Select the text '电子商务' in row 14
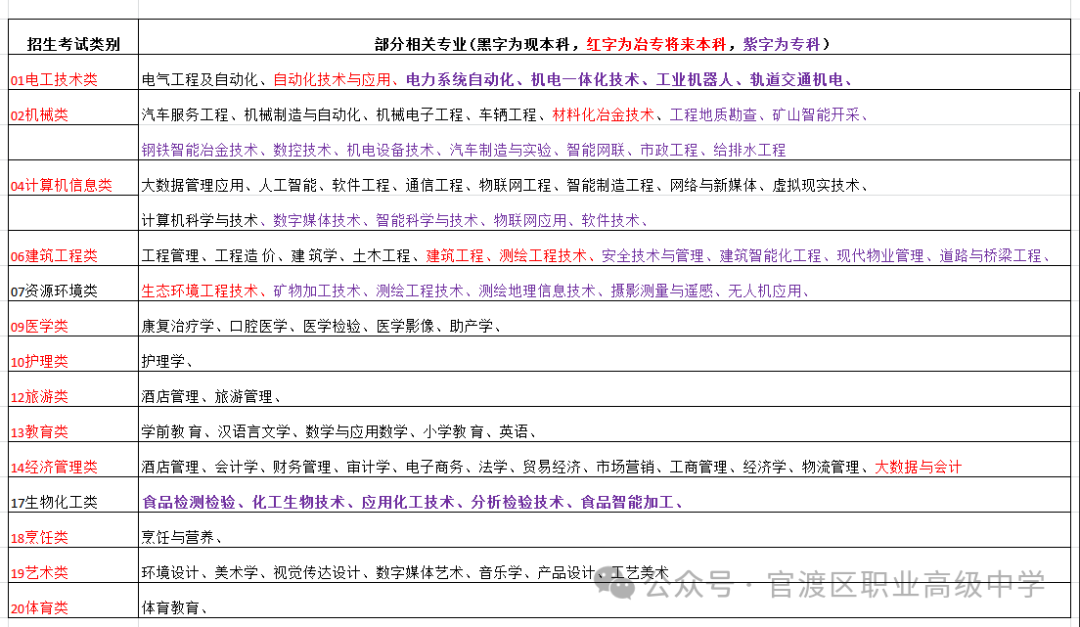This screenshot has height=627, width=1080. pos(435,467)
